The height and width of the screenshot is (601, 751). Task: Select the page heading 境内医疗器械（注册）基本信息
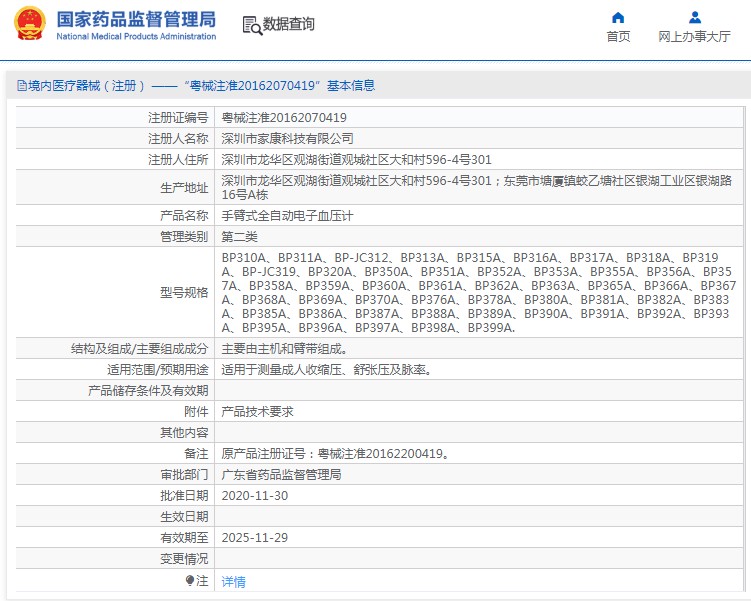(x=202, y=86)
